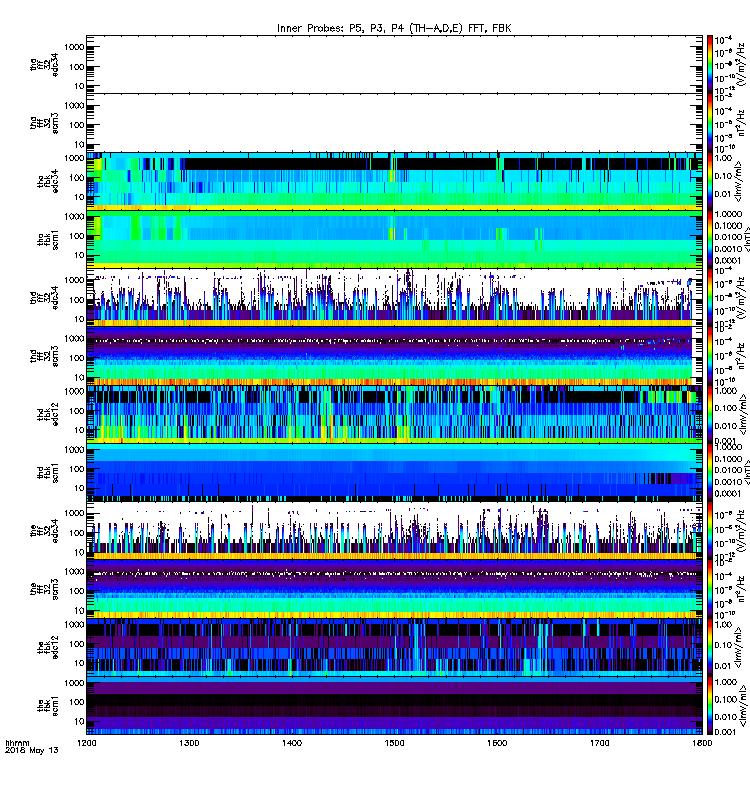750x800 pixels.
Task: Click the empty tha fff 32 edc34 spectrogram panel
Action: 394,64
